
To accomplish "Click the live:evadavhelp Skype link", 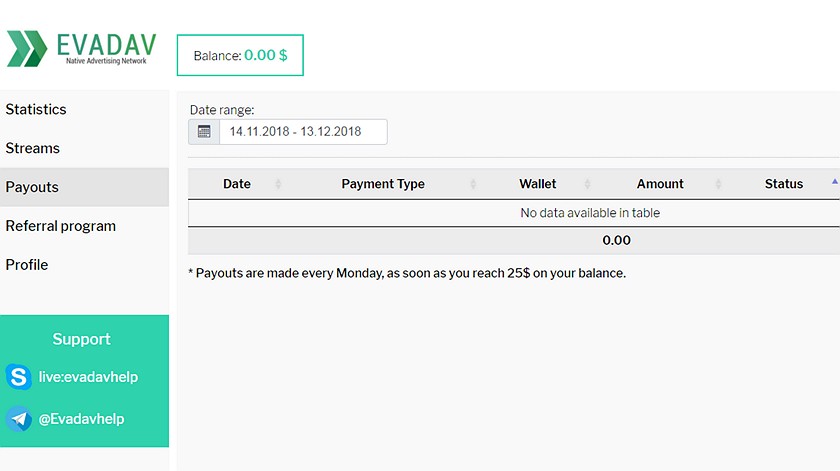I will [x=88, y=377].
